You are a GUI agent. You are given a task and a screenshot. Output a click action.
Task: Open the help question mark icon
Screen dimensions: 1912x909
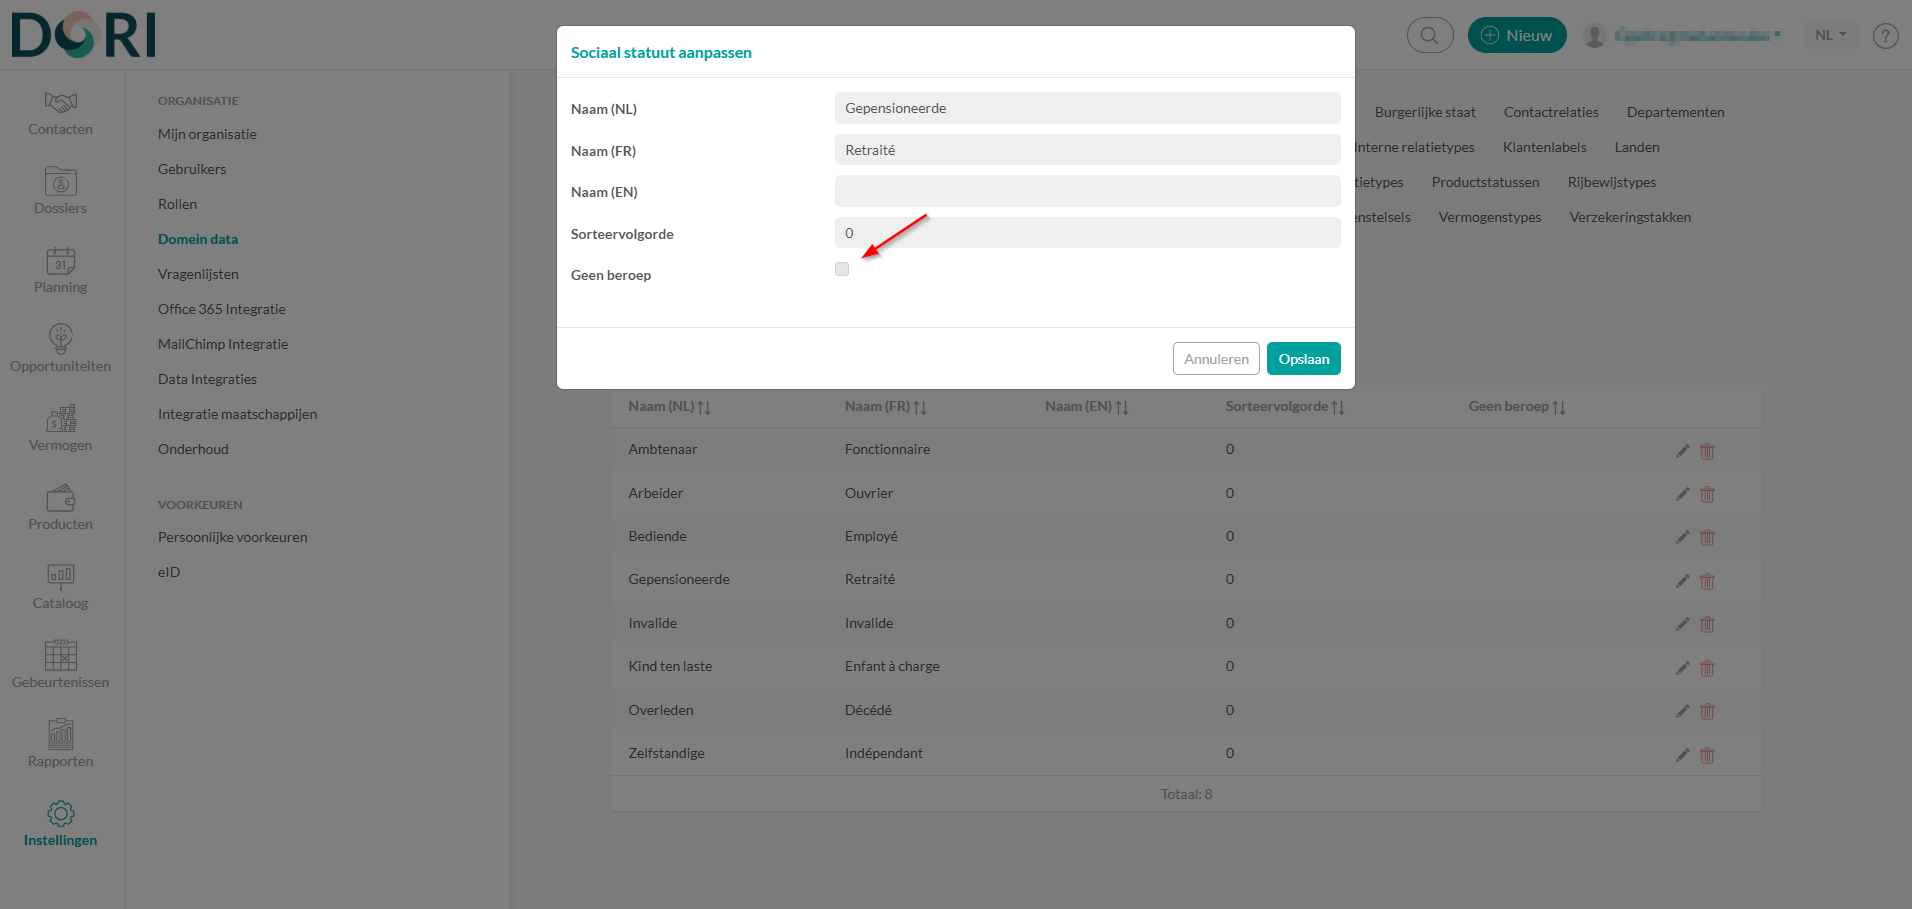click(1885, 36)
